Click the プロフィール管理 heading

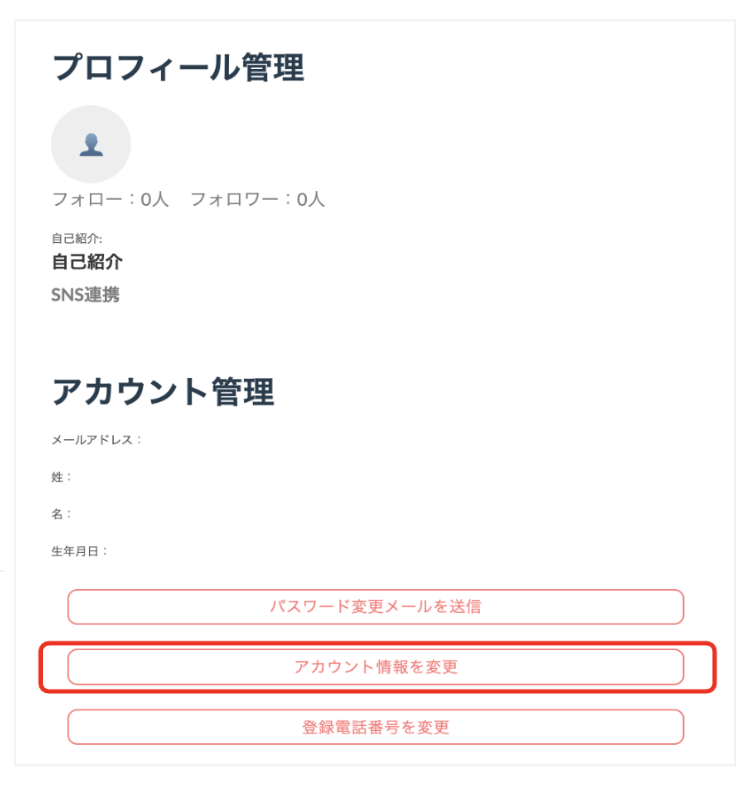tap(178, 67)
